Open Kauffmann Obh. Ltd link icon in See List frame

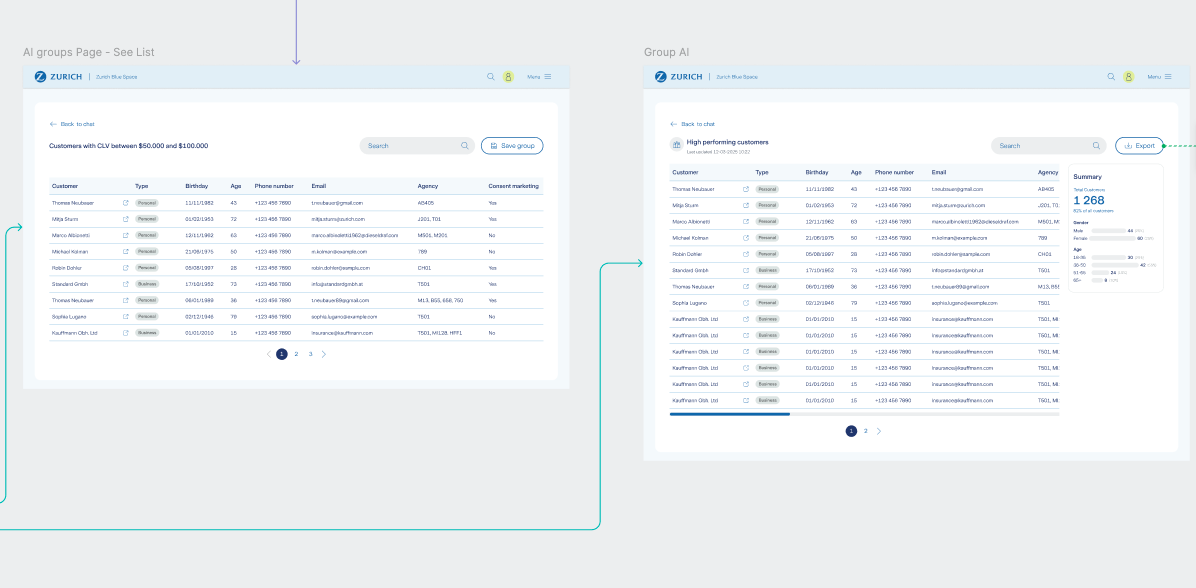tap(126, 333)
